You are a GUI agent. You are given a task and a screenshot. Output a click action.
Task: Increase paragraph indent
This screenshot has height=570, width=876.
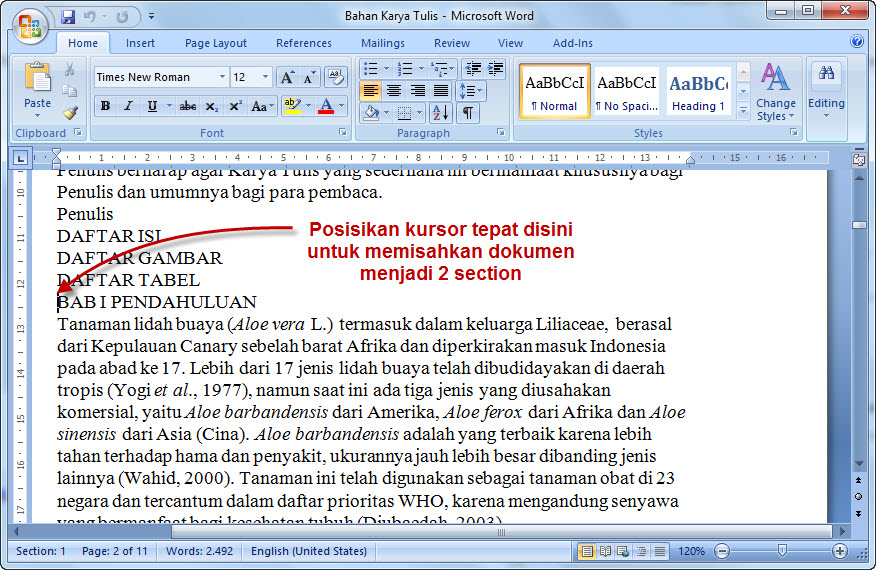[496, 69]
